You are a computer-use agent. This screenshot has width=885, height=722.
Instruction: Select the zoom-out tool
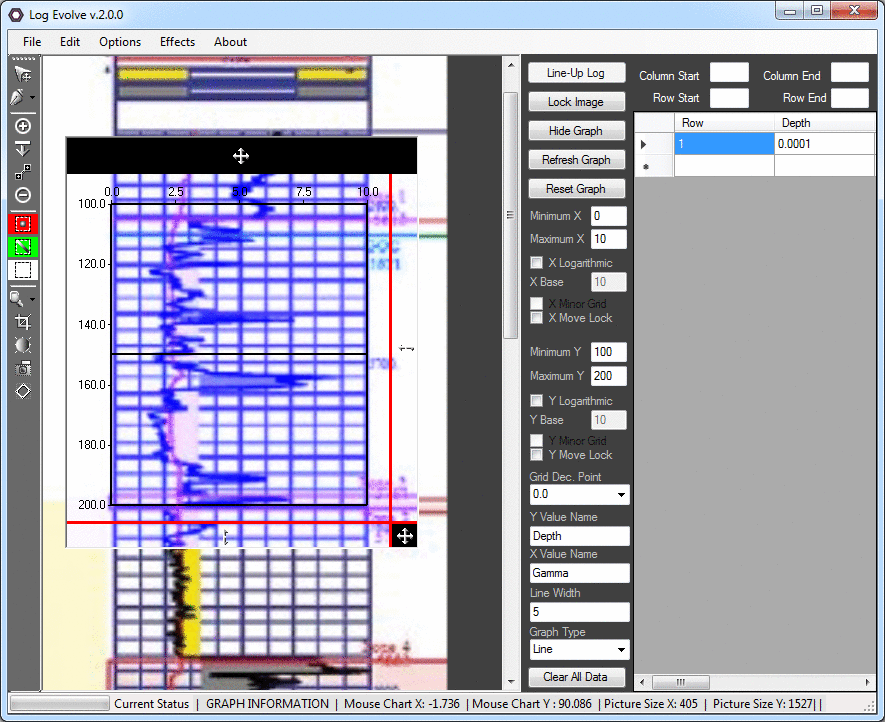(23, 194)
